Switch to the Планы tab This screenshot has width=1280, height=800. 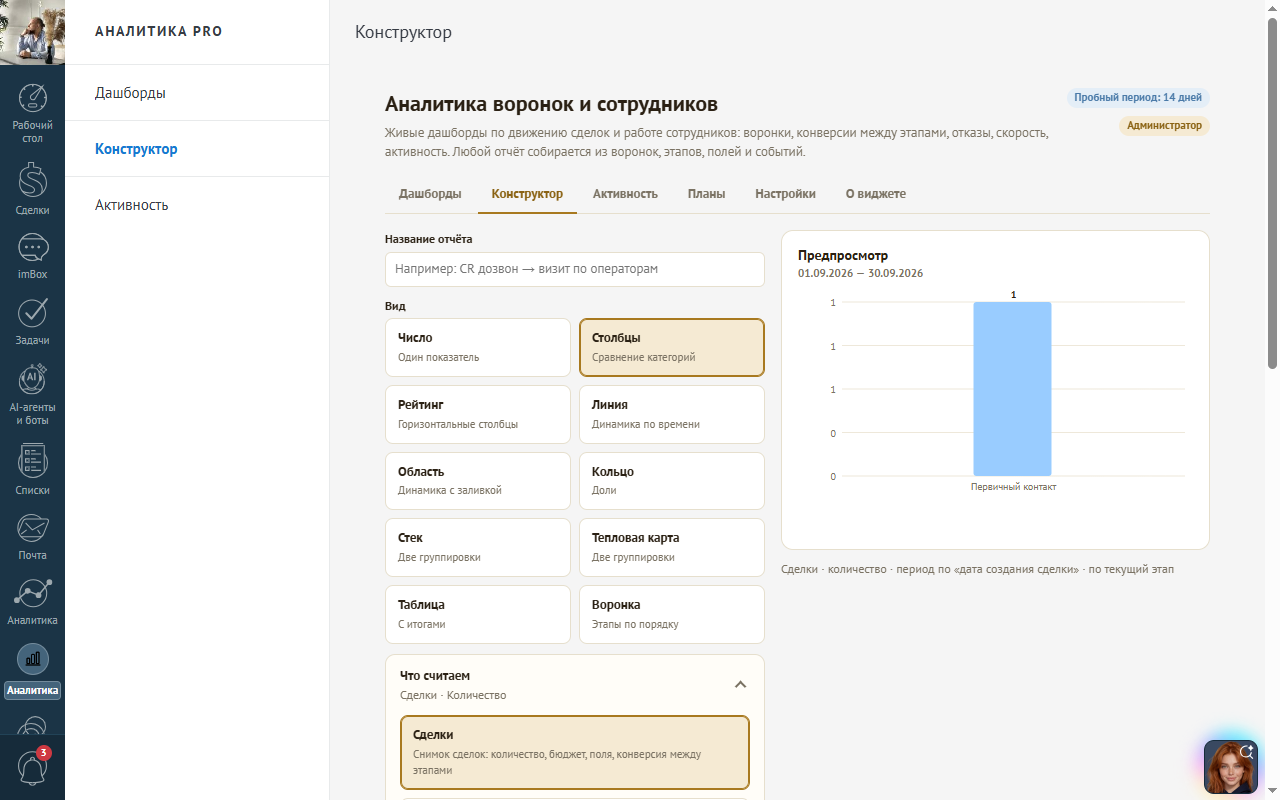pyautogui.click(x=706, y=194)
